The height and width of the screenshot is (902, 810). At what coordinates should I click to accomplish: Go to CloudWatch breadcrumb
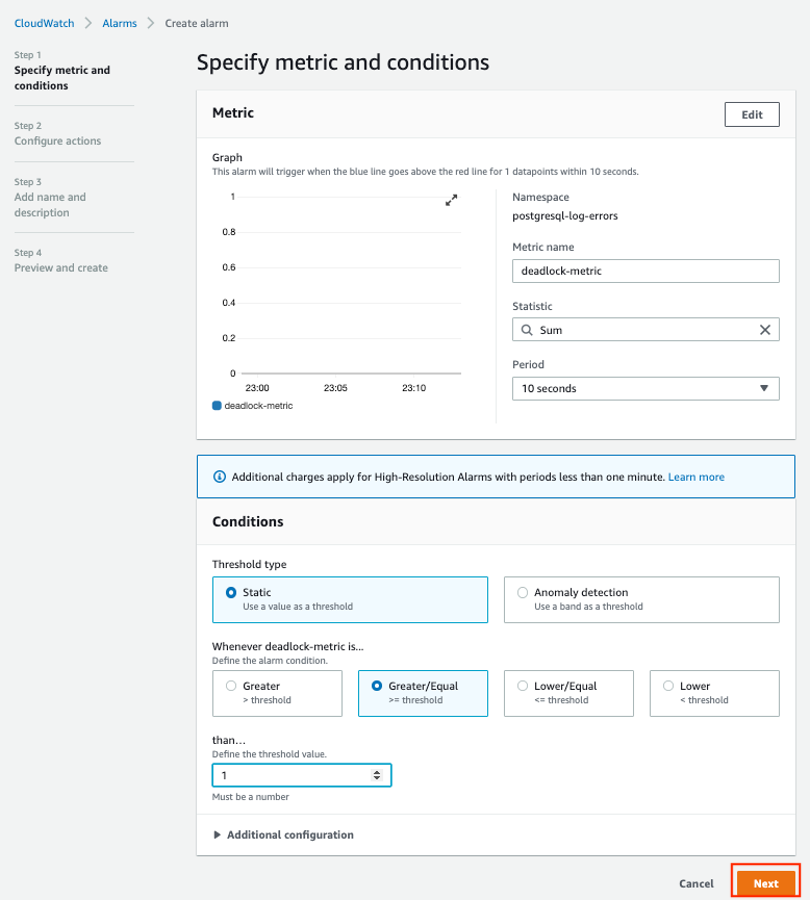point(44,23)
